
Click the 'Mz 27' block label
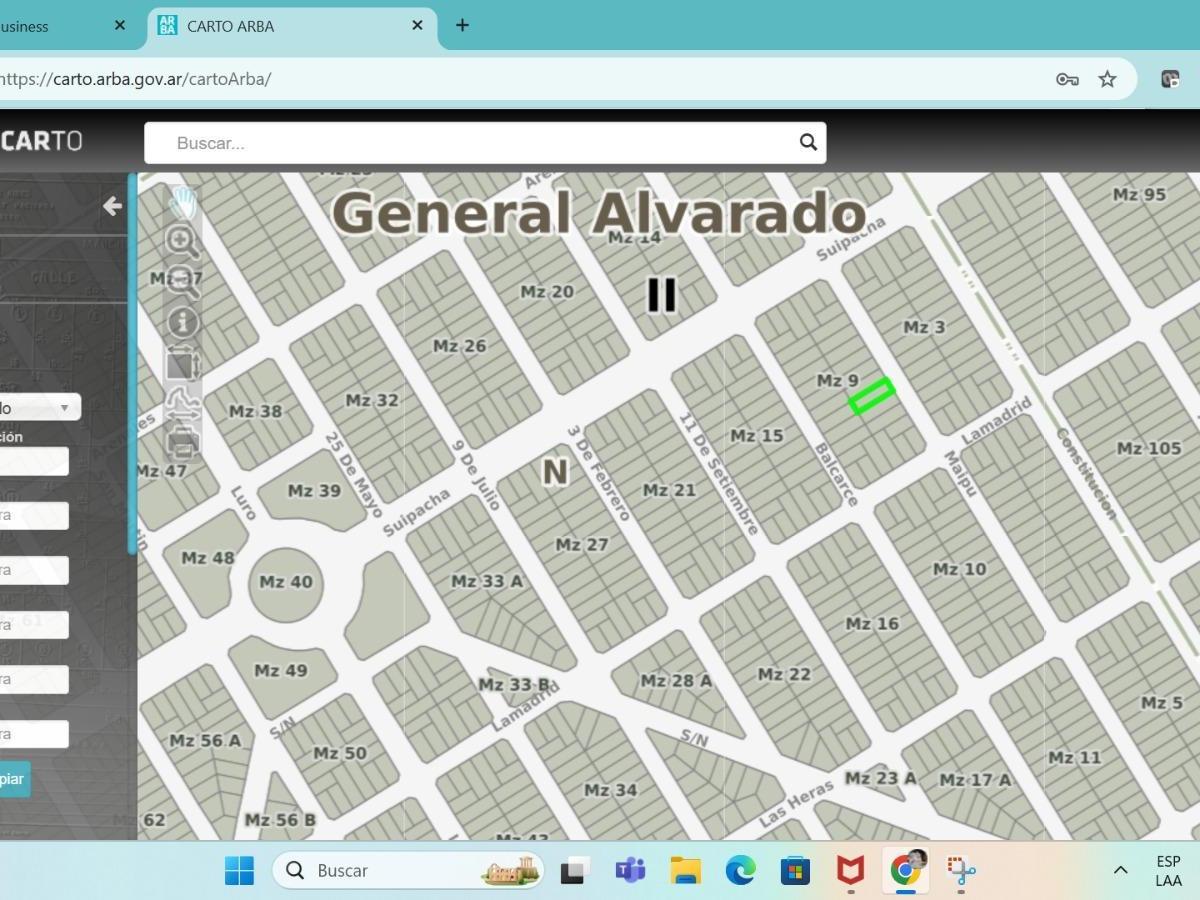[582, 545]
